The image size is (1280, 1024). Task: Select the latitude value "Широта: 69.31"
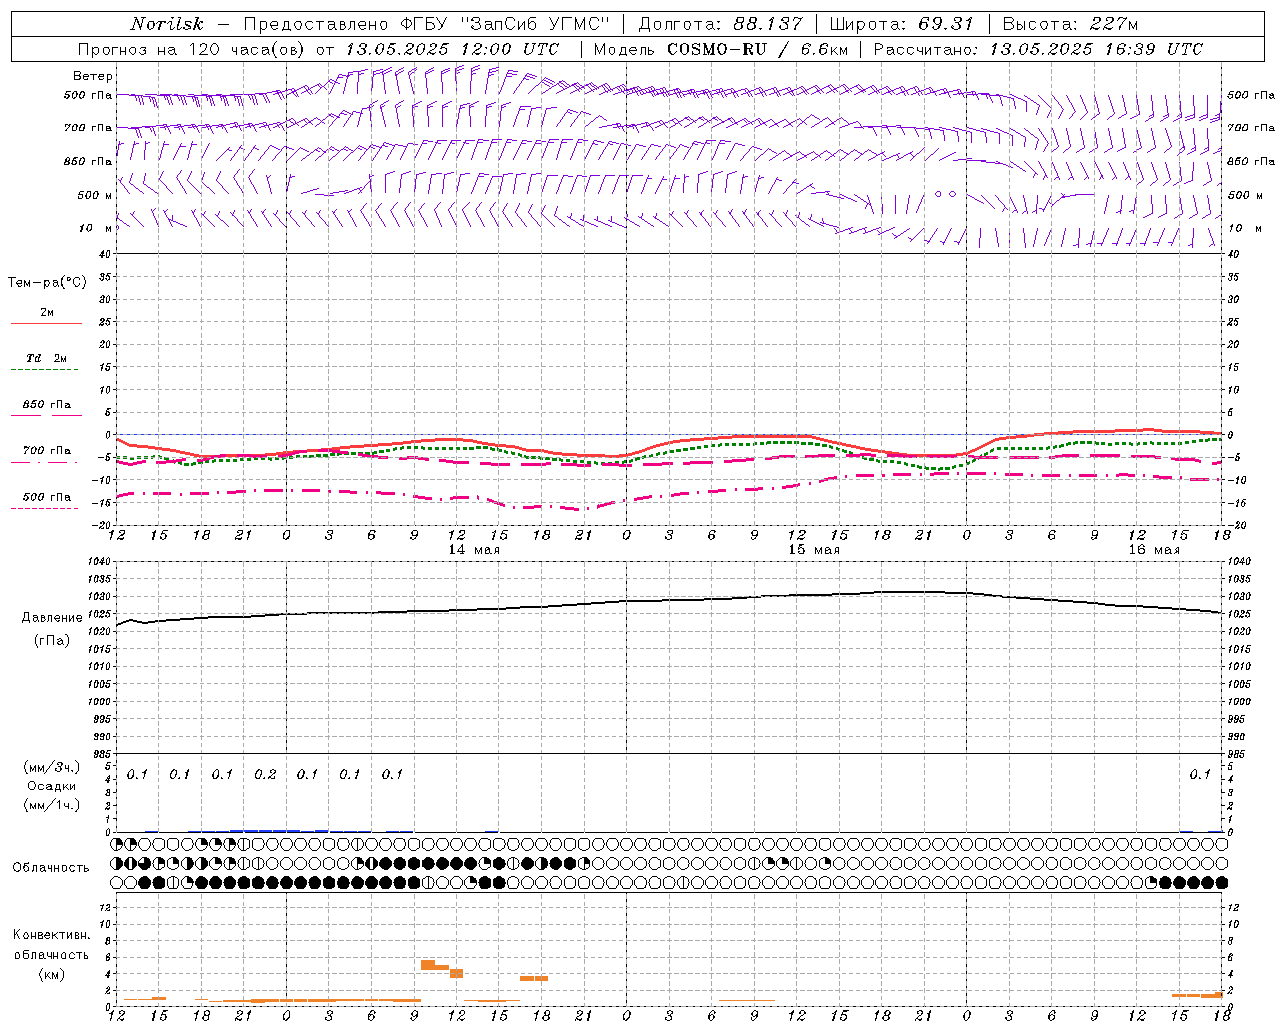902,24
